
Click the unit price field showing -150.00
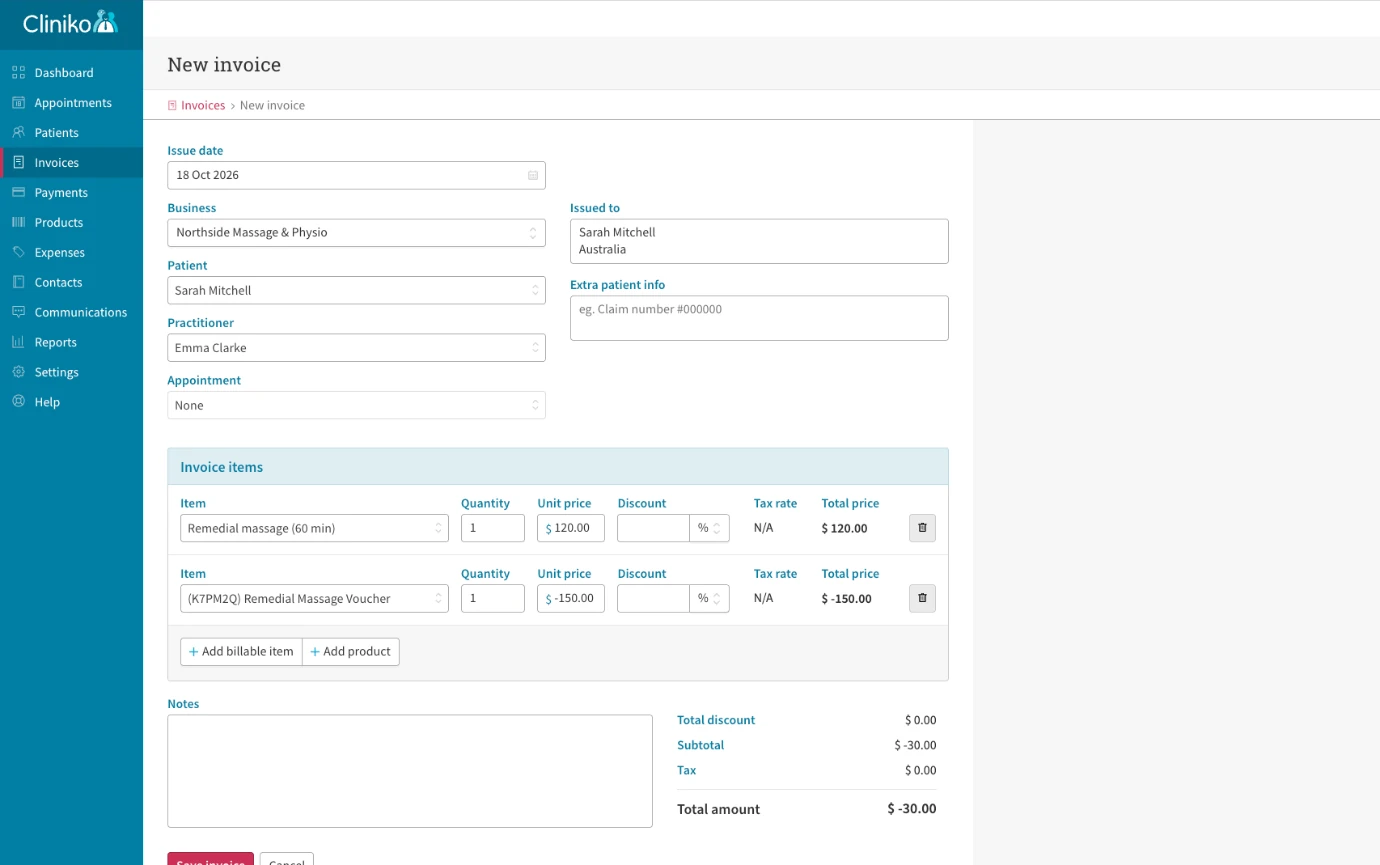coord(571,598)
